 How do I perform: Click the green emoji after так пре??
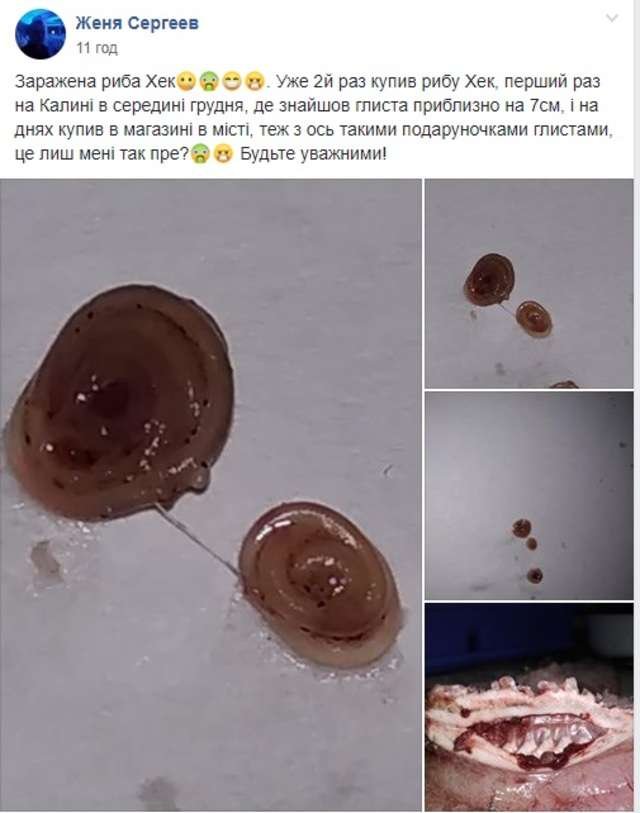pos(201,154)
